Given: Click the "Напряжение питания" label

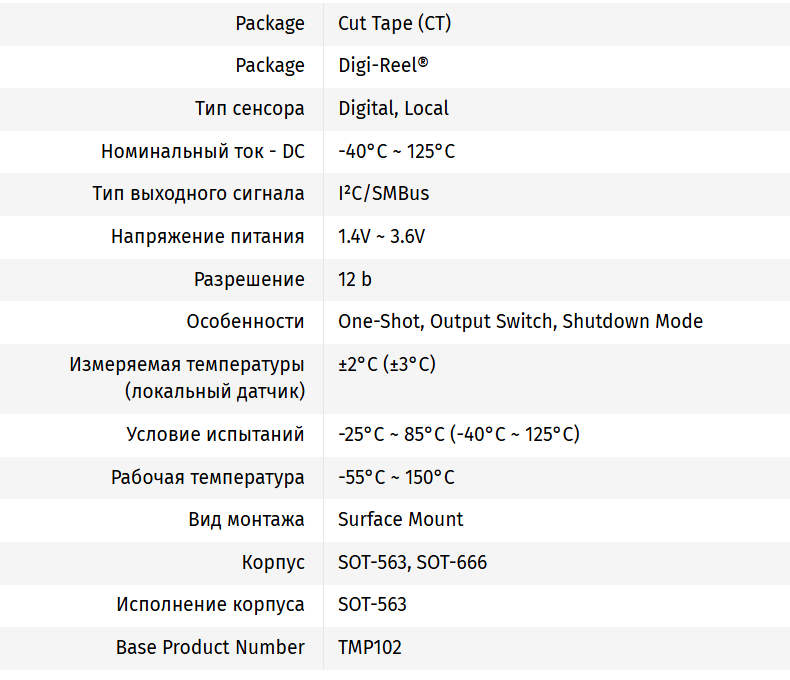Looking at the screenshot, I should point(207,236).
